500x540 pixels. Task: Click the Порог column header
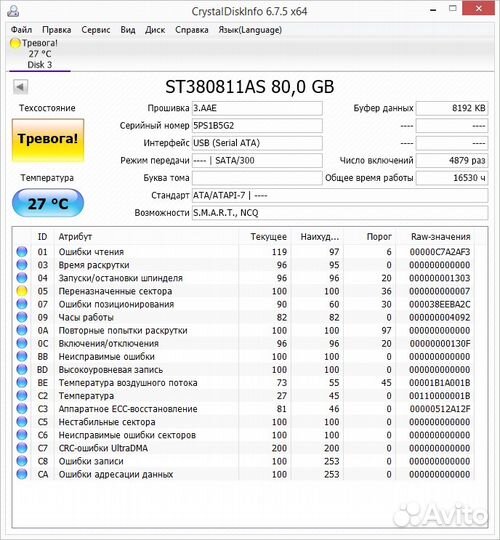click(x=379, y=237)
